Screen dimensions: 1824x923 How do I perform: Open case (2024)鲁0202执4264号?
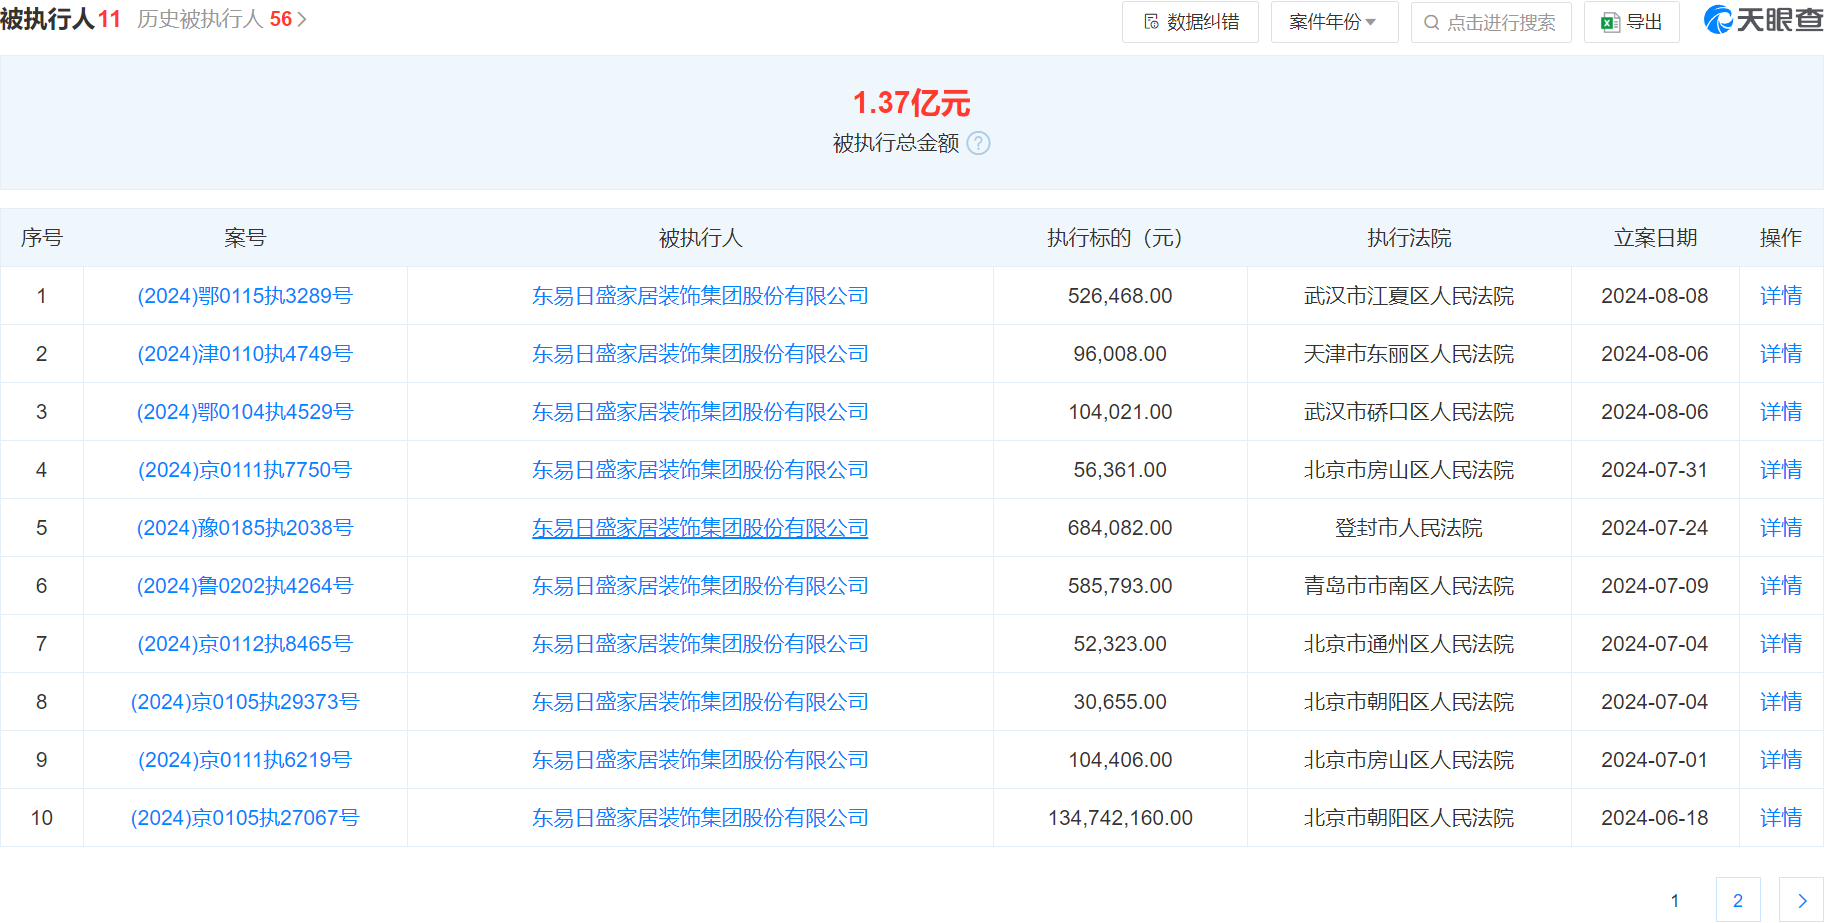tap(245, 586)
